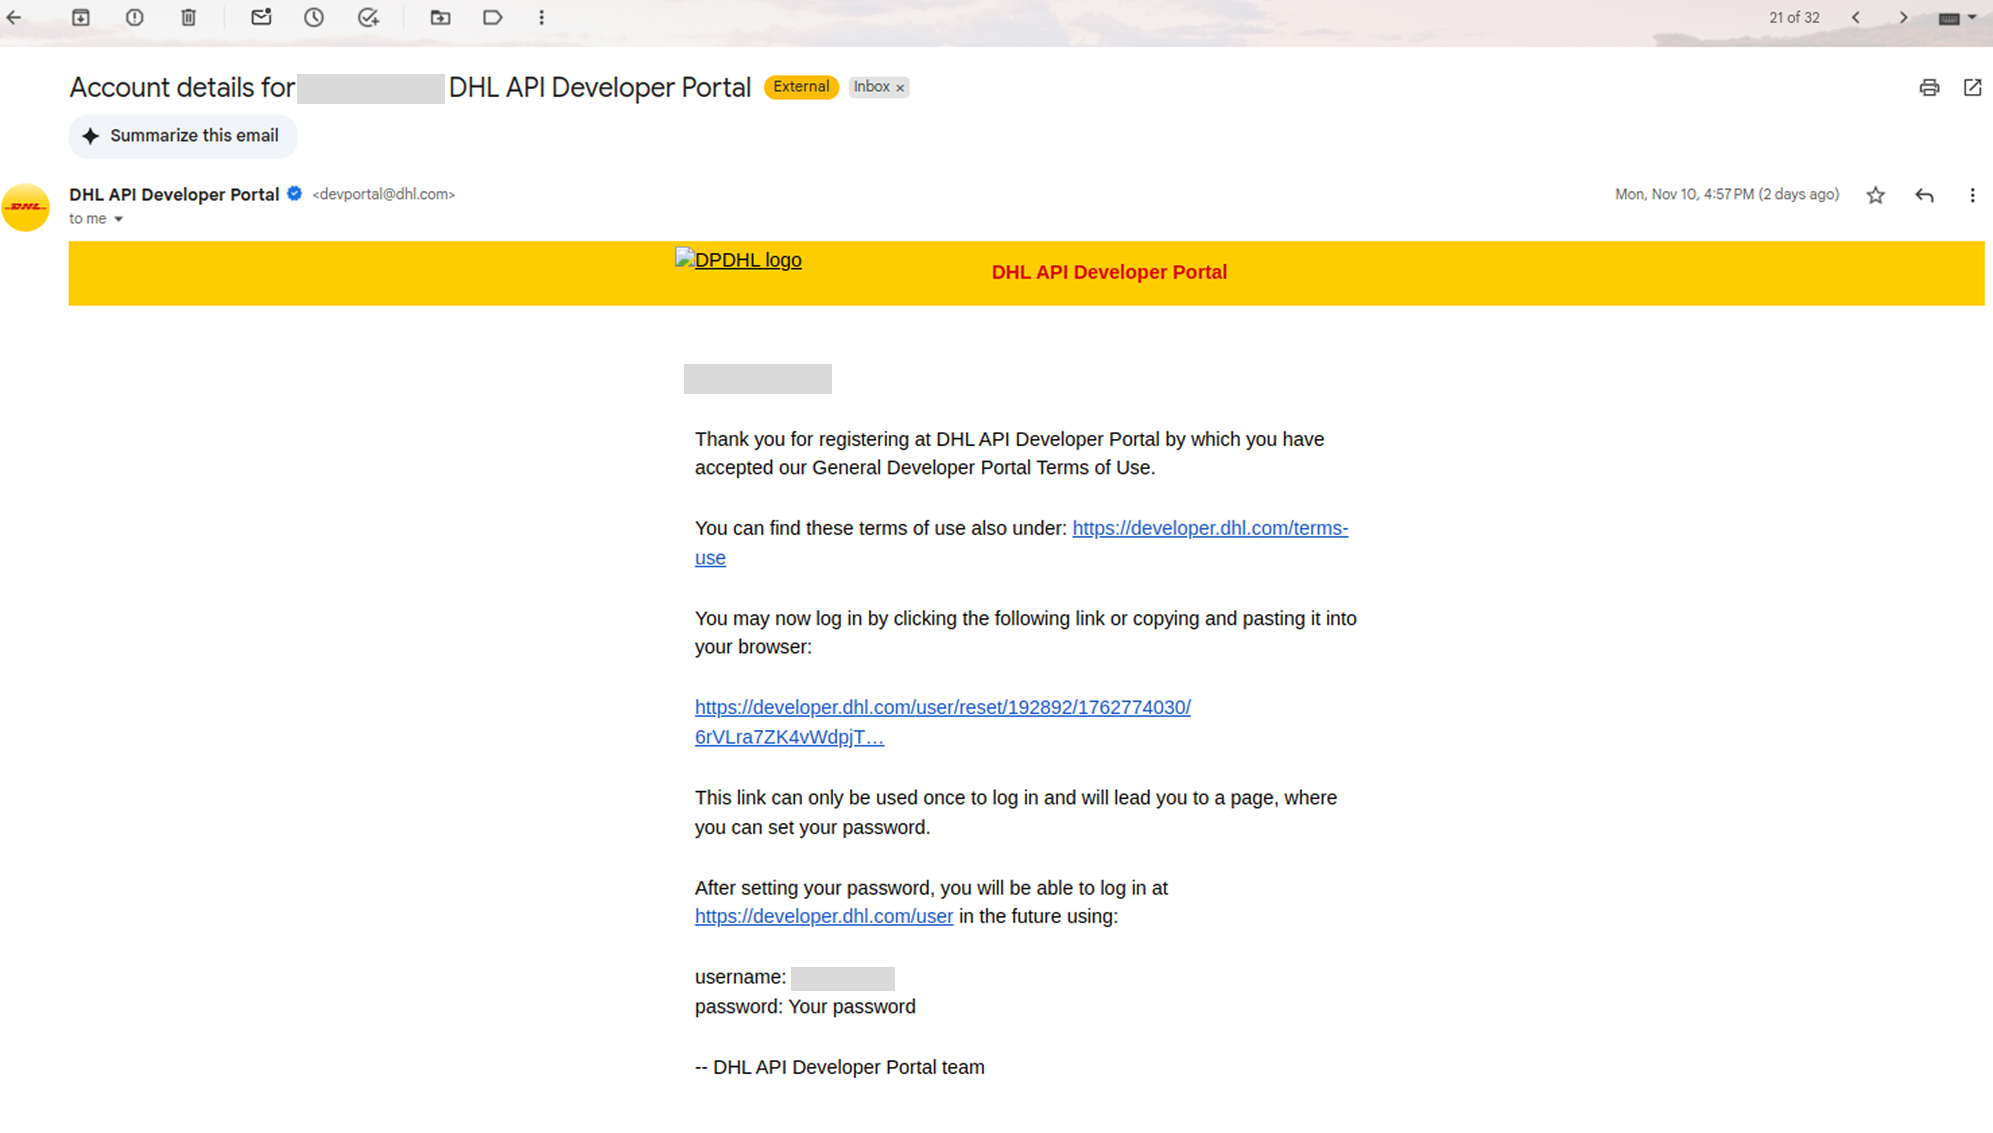Report this email as spam
The image size is (1993, 1133).
(135, 17)
